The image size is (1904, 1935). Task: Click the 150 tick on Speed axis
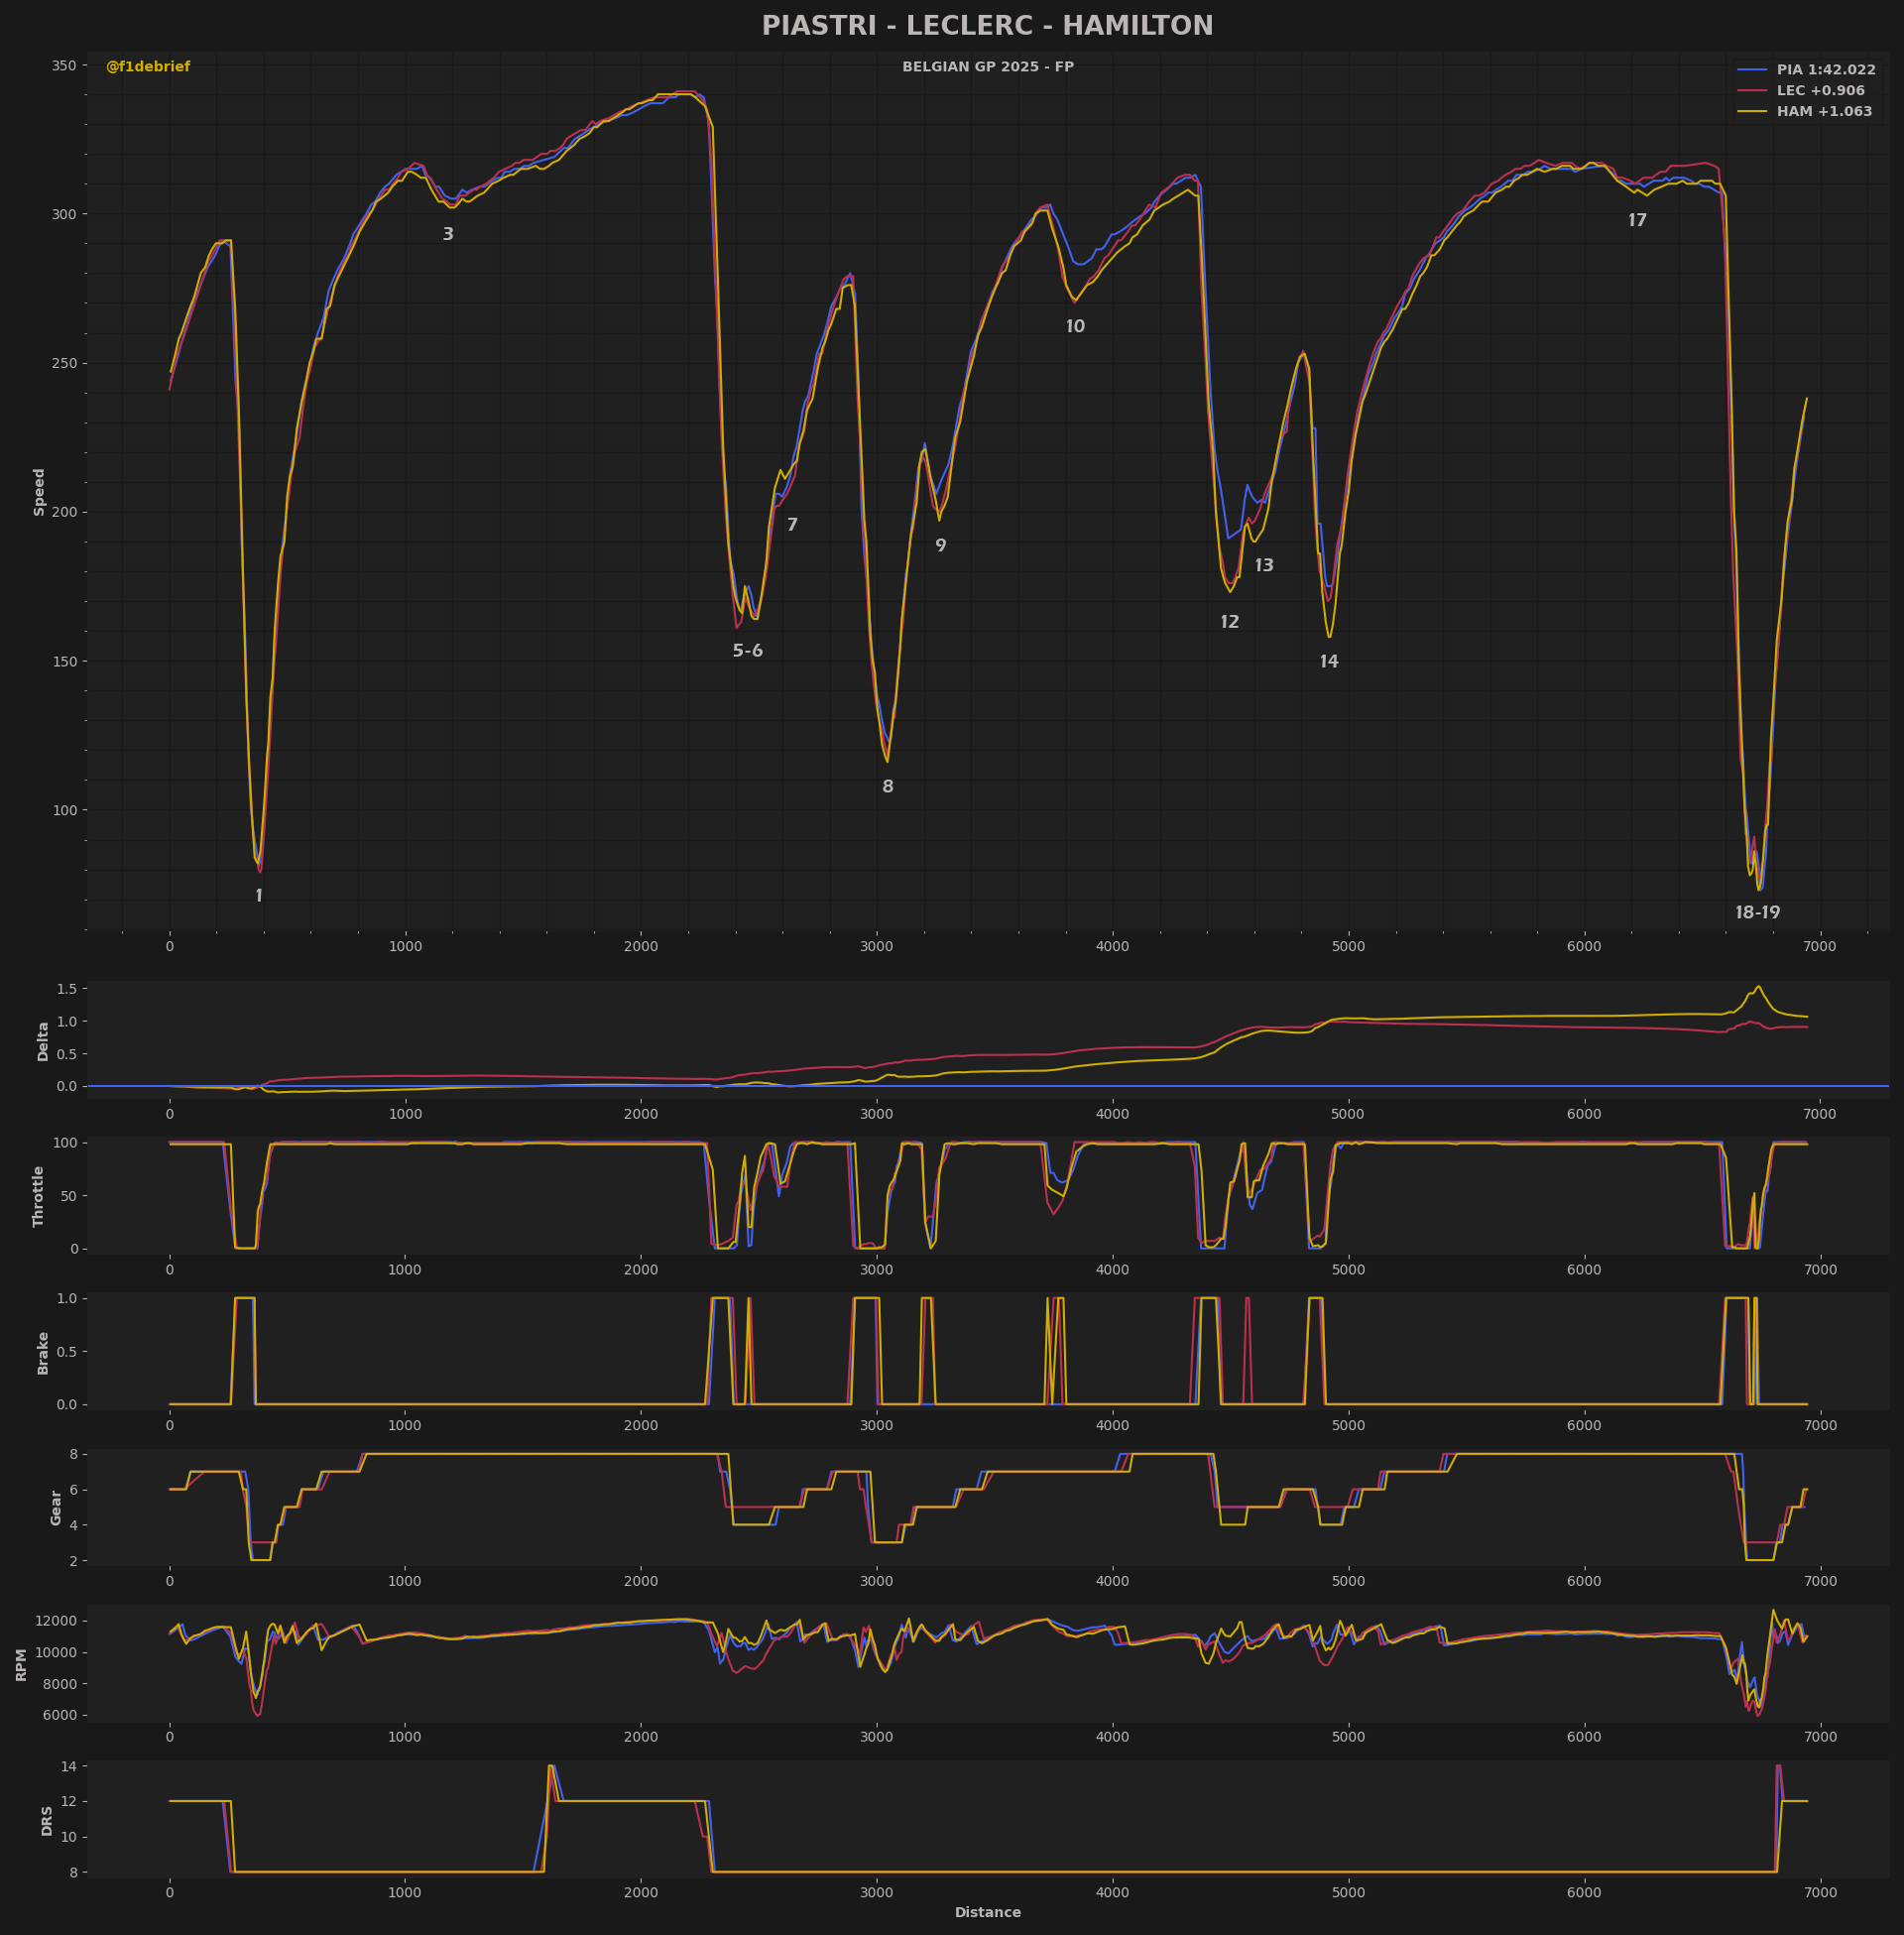click(64, 661)
